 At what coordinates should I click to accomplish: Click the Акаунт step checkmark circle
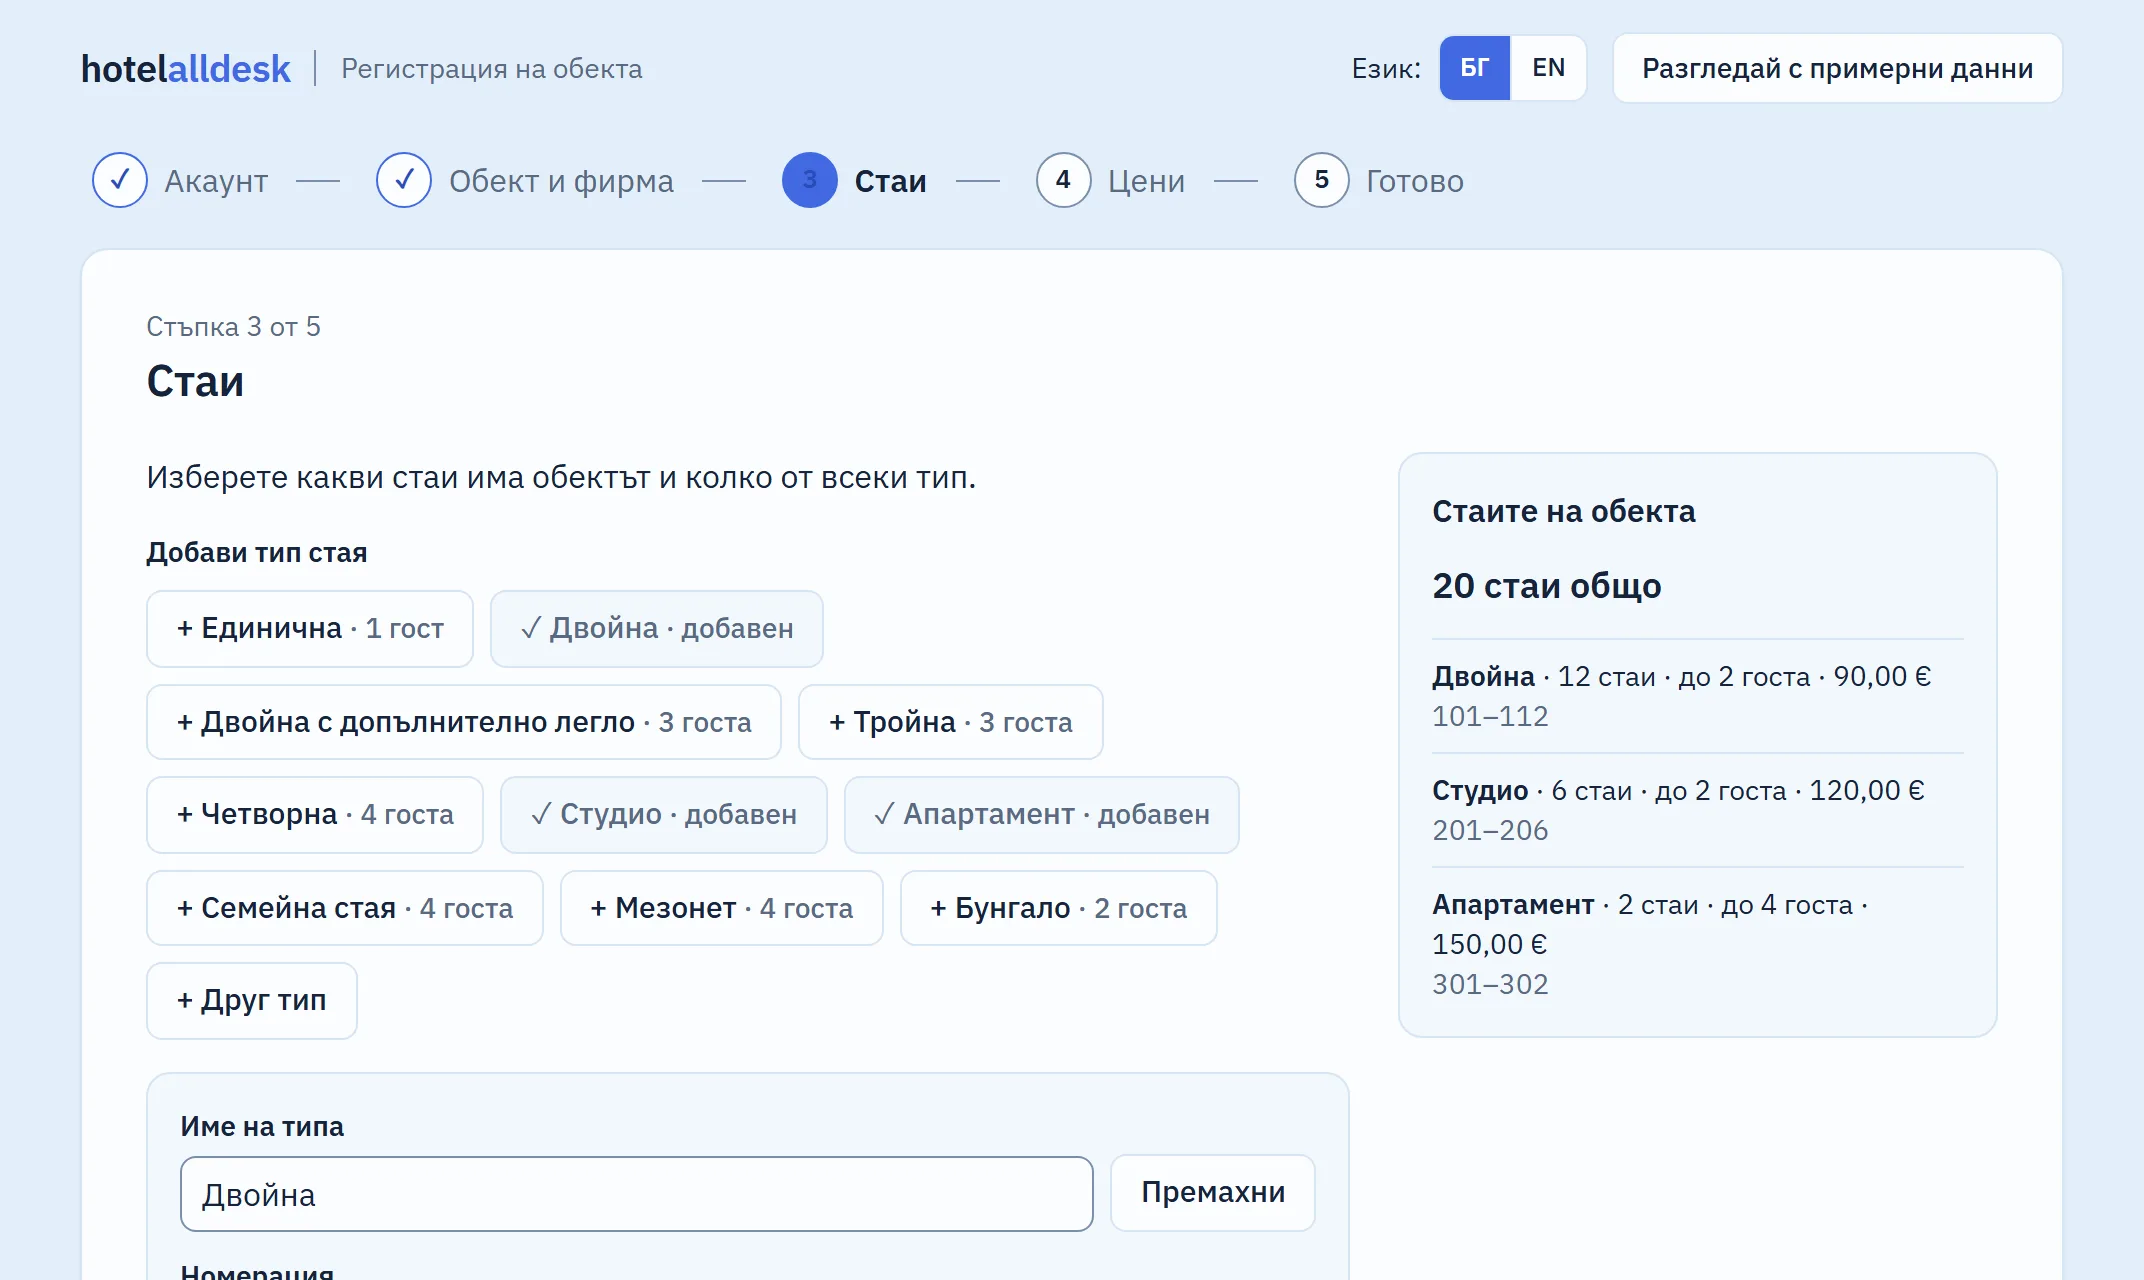coord(120,180)
